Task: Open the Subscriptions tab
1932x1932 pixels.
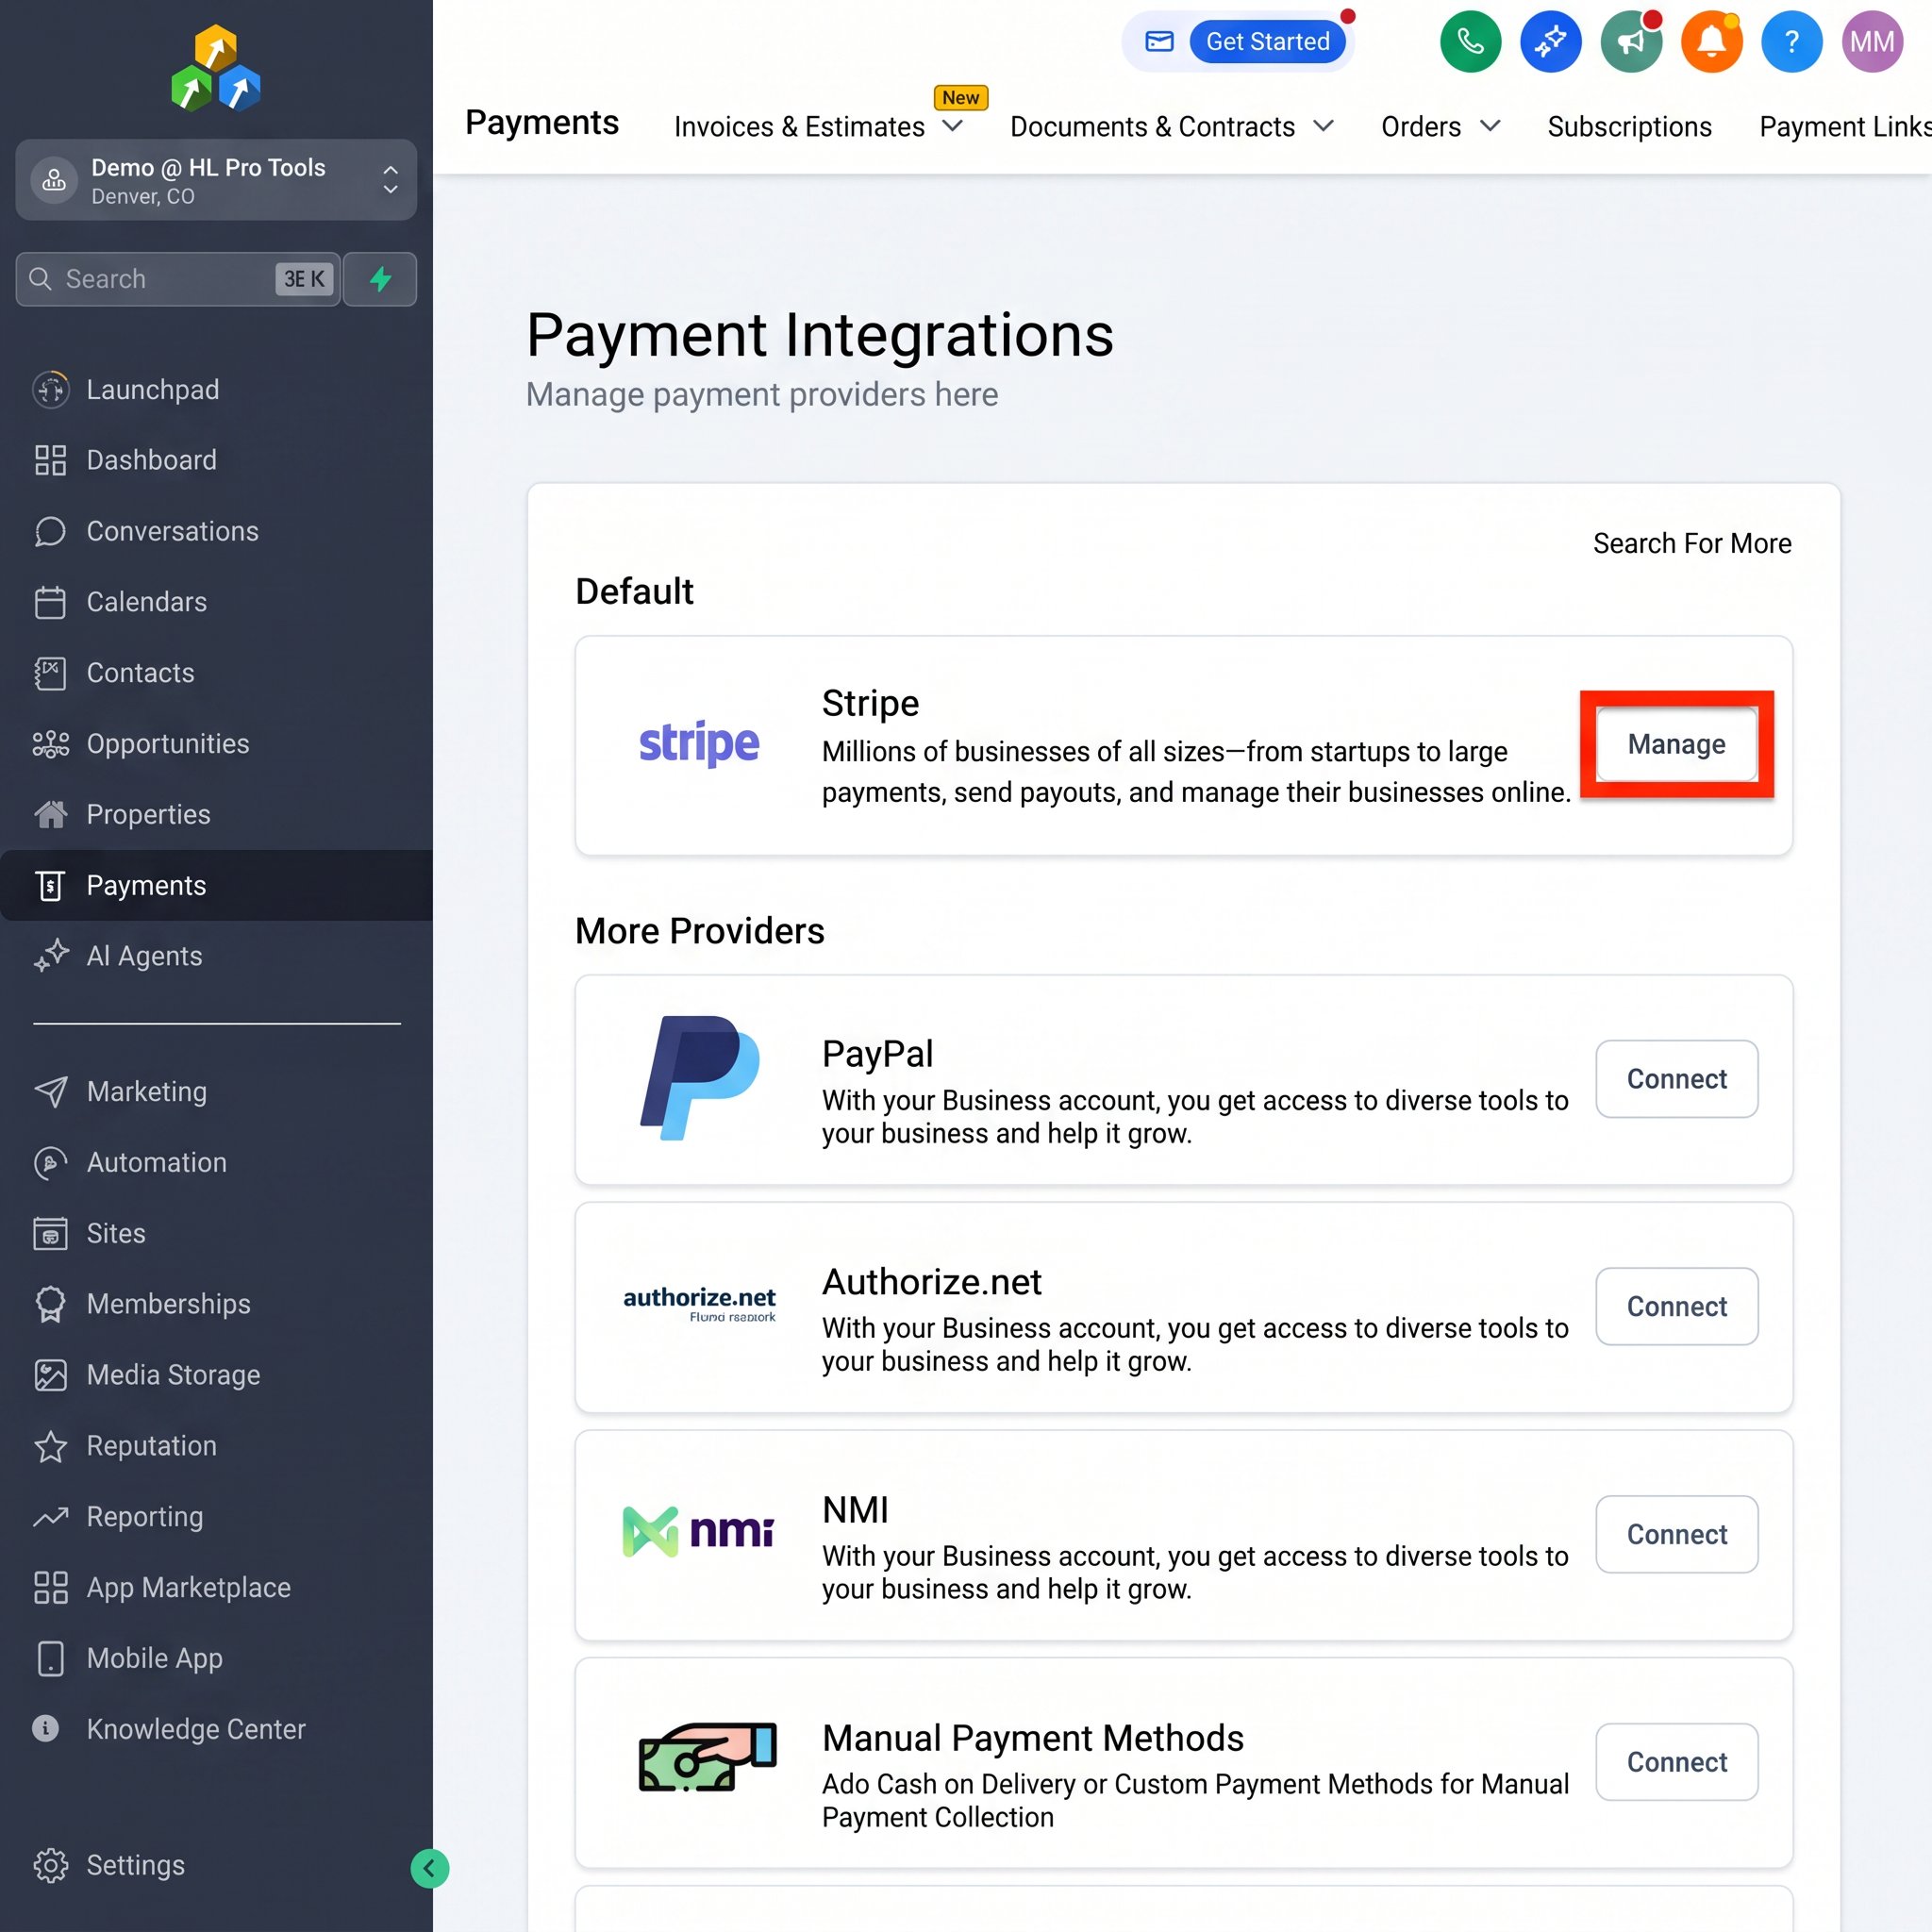Action: pyautogui.click(x=1629, y=127)
